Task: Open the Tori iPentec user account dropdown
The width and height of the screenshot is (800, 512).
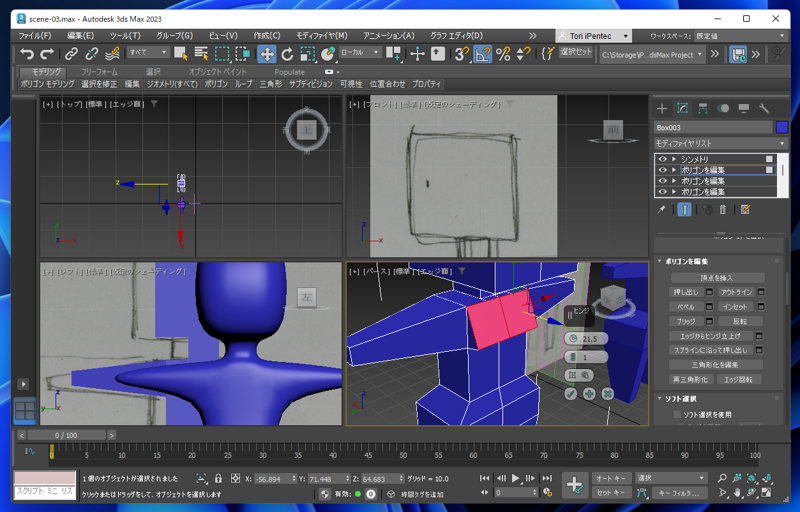Action: pyautogui.click(x=593, y=36)
